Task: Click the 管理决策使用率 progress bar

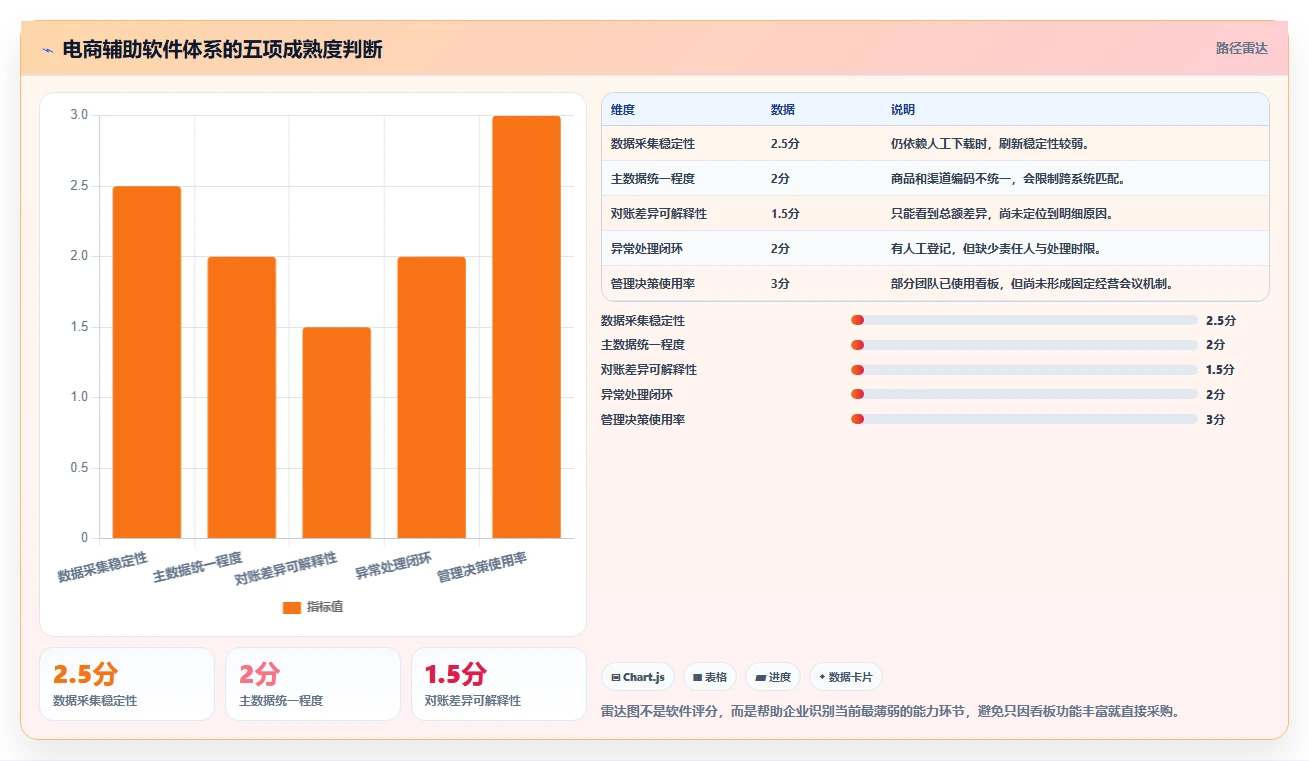Action: (1024, 419)
